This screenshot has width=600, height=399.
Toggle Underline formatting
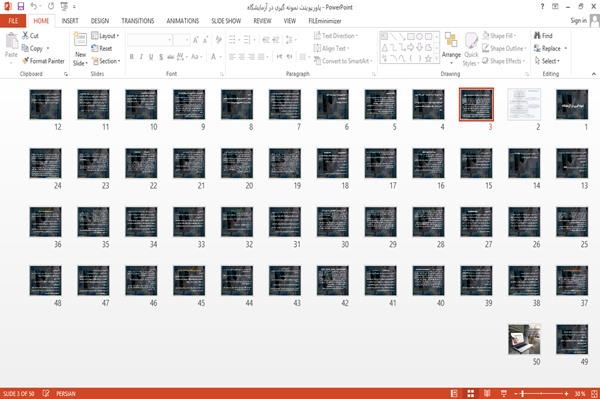point(151,57)
